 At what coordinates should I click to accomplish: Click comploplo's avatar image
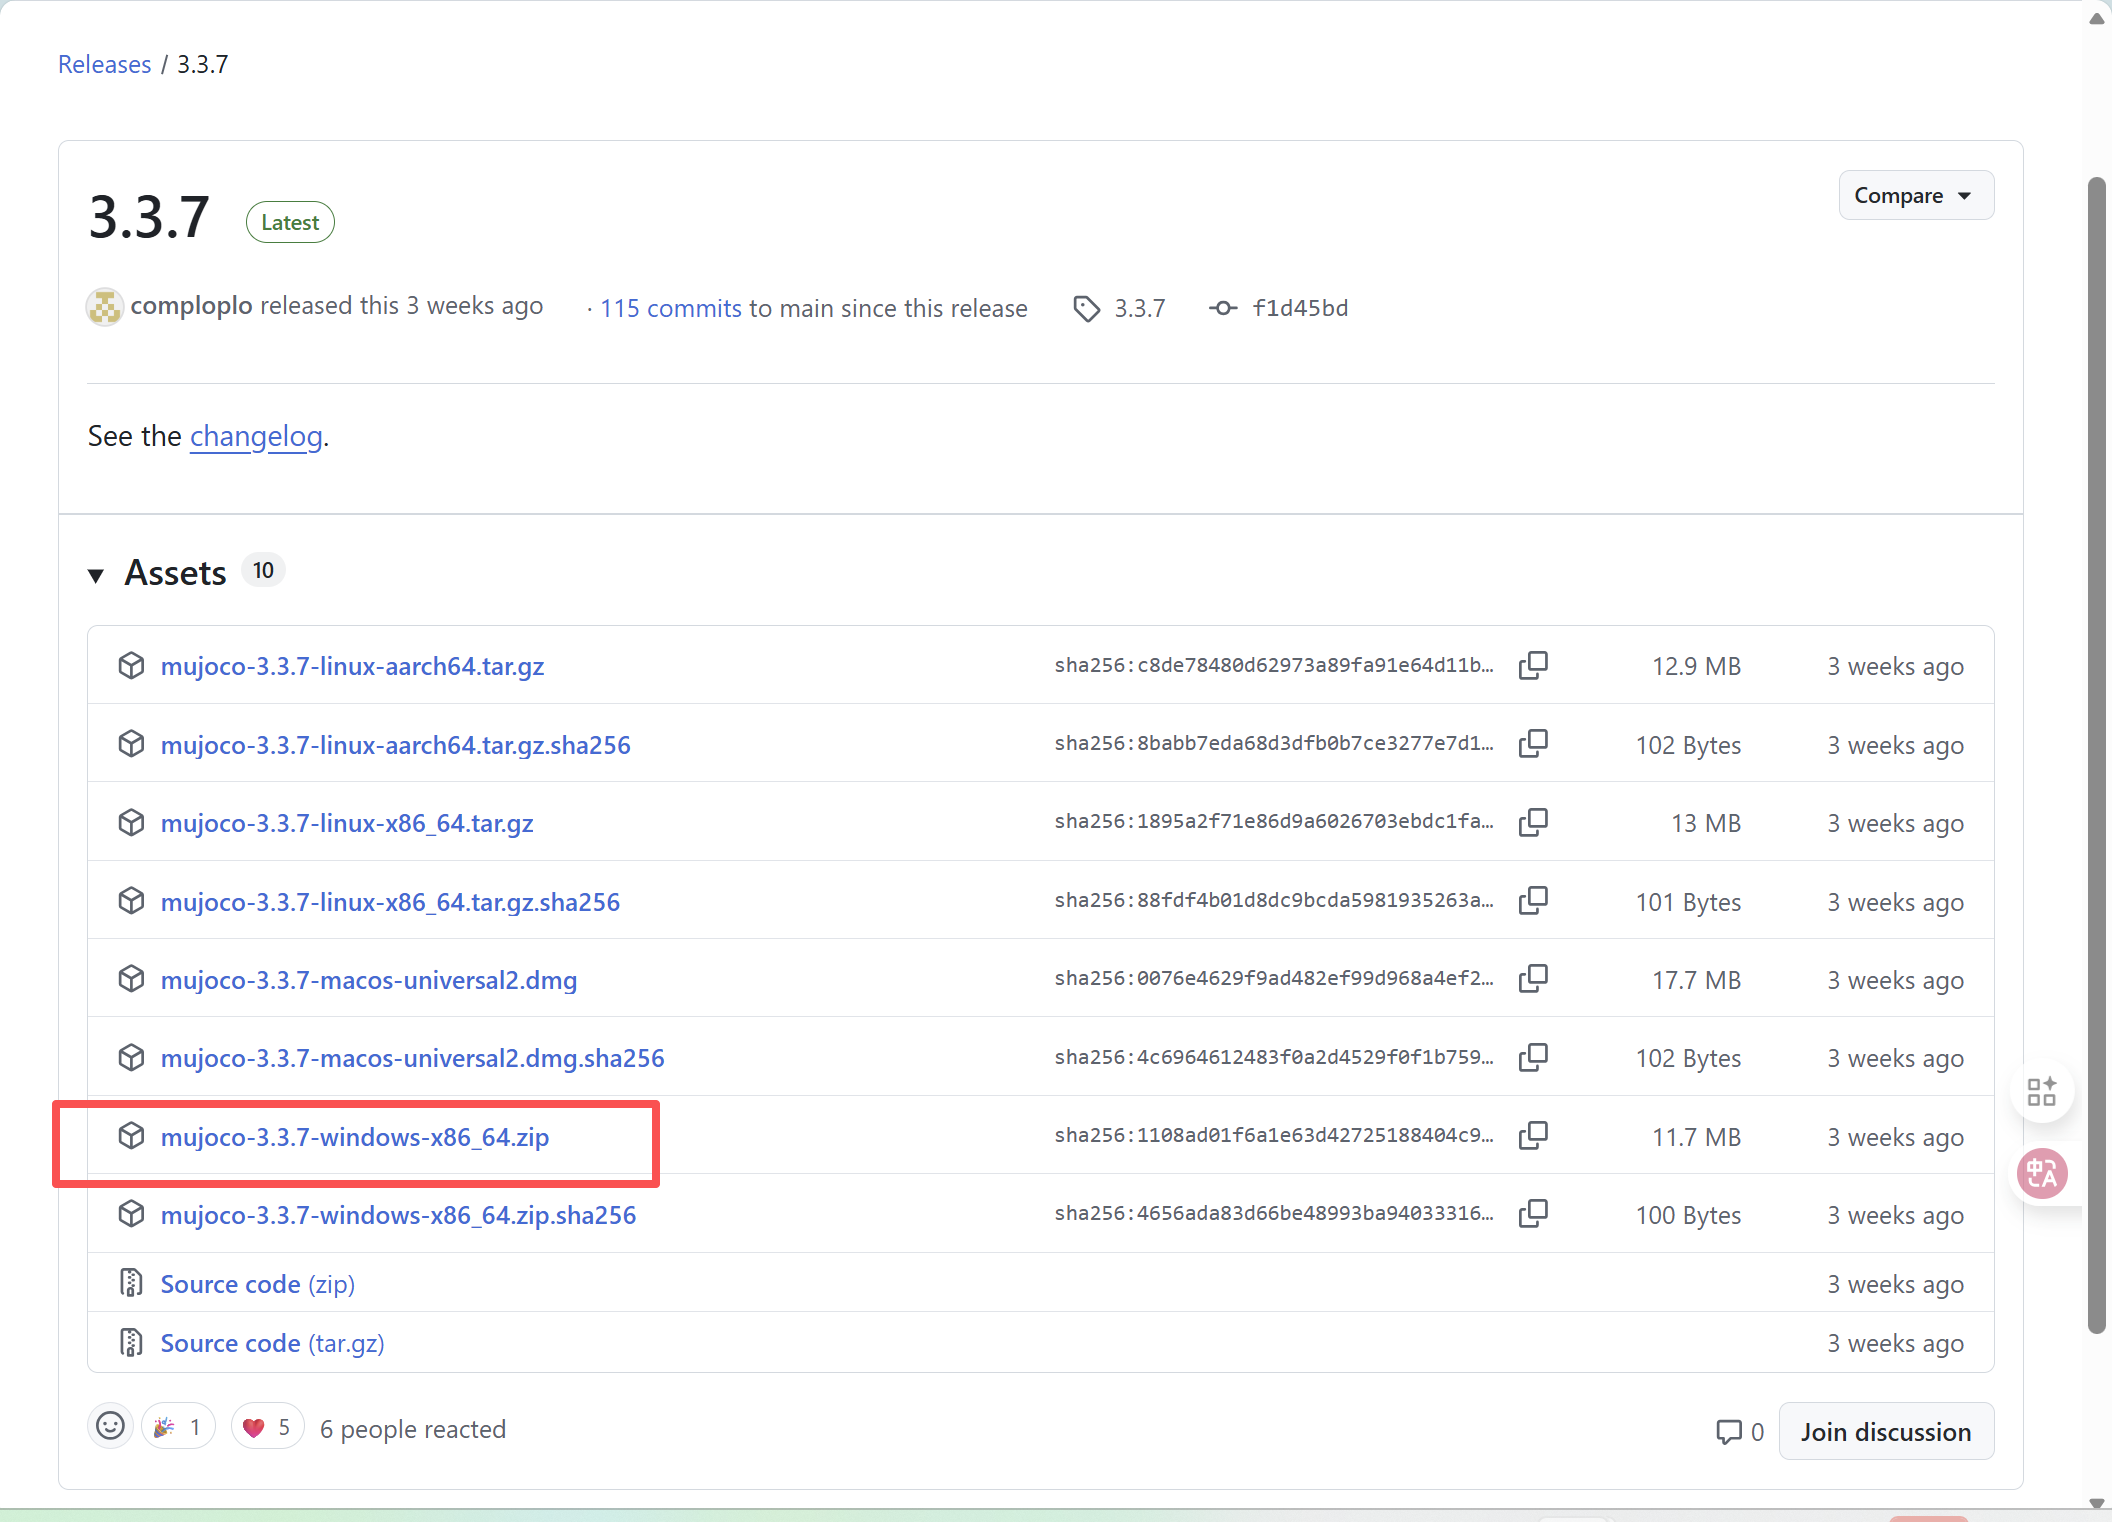[x=105, y=307]
